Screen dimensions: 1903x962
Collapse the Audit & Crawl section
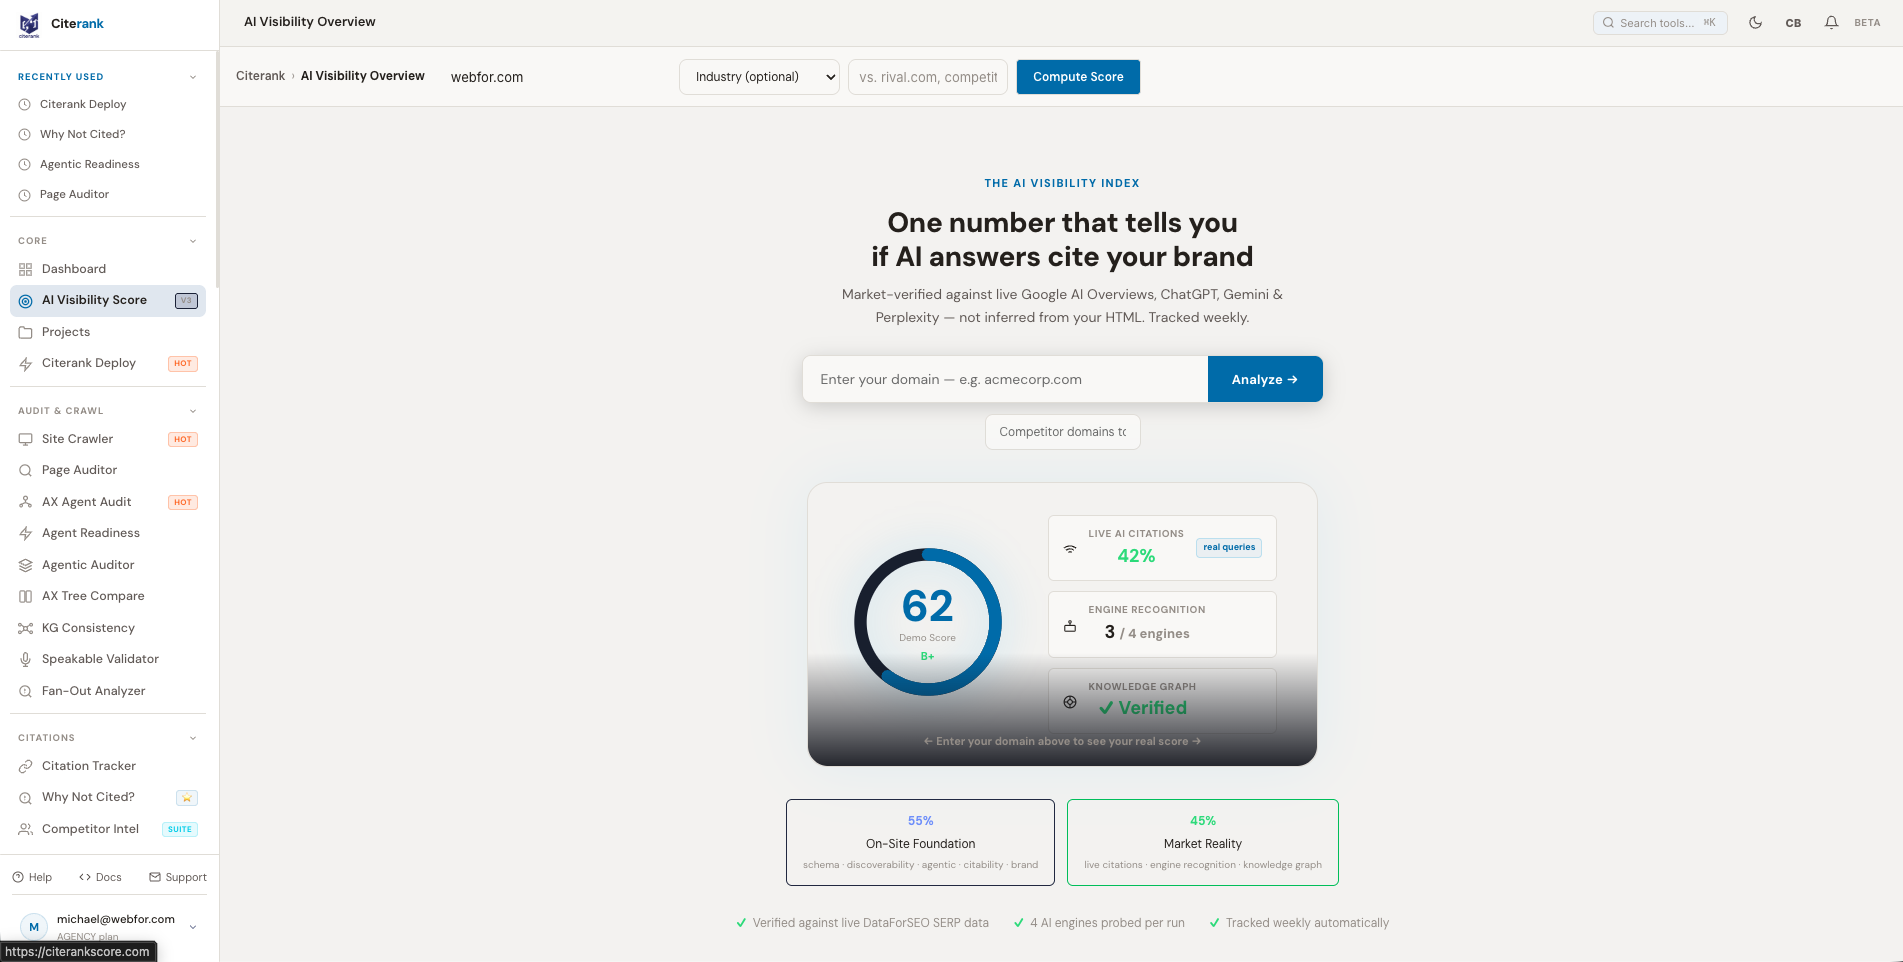click(x=193, y=411)
